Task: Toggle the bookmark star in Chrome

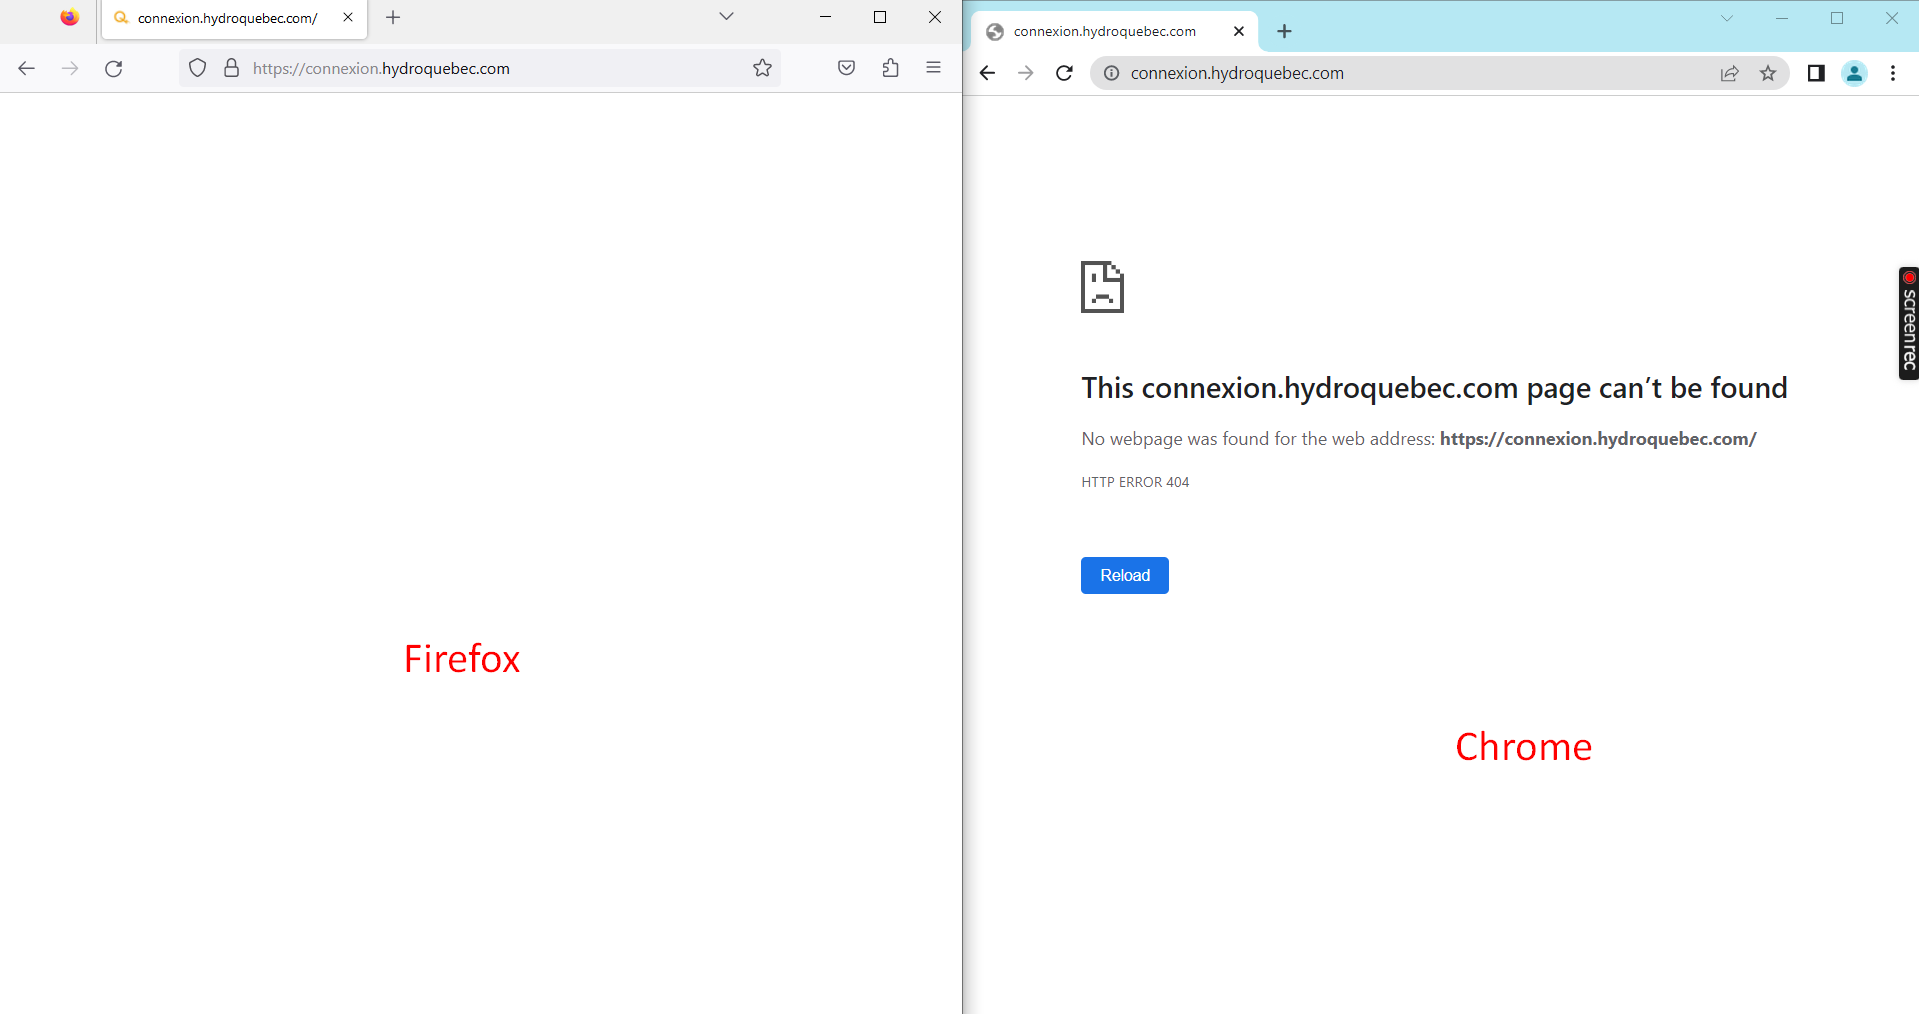Action: (x=1768, y=73)
